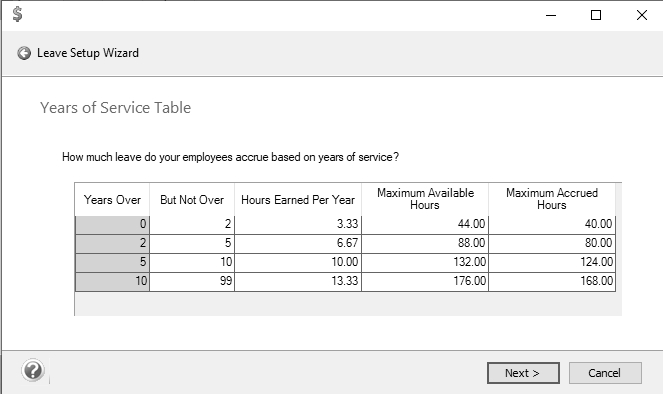Click the dollar sign application icon
The image size is (663, 394).
pyautogui.click(x=17, y=14)
